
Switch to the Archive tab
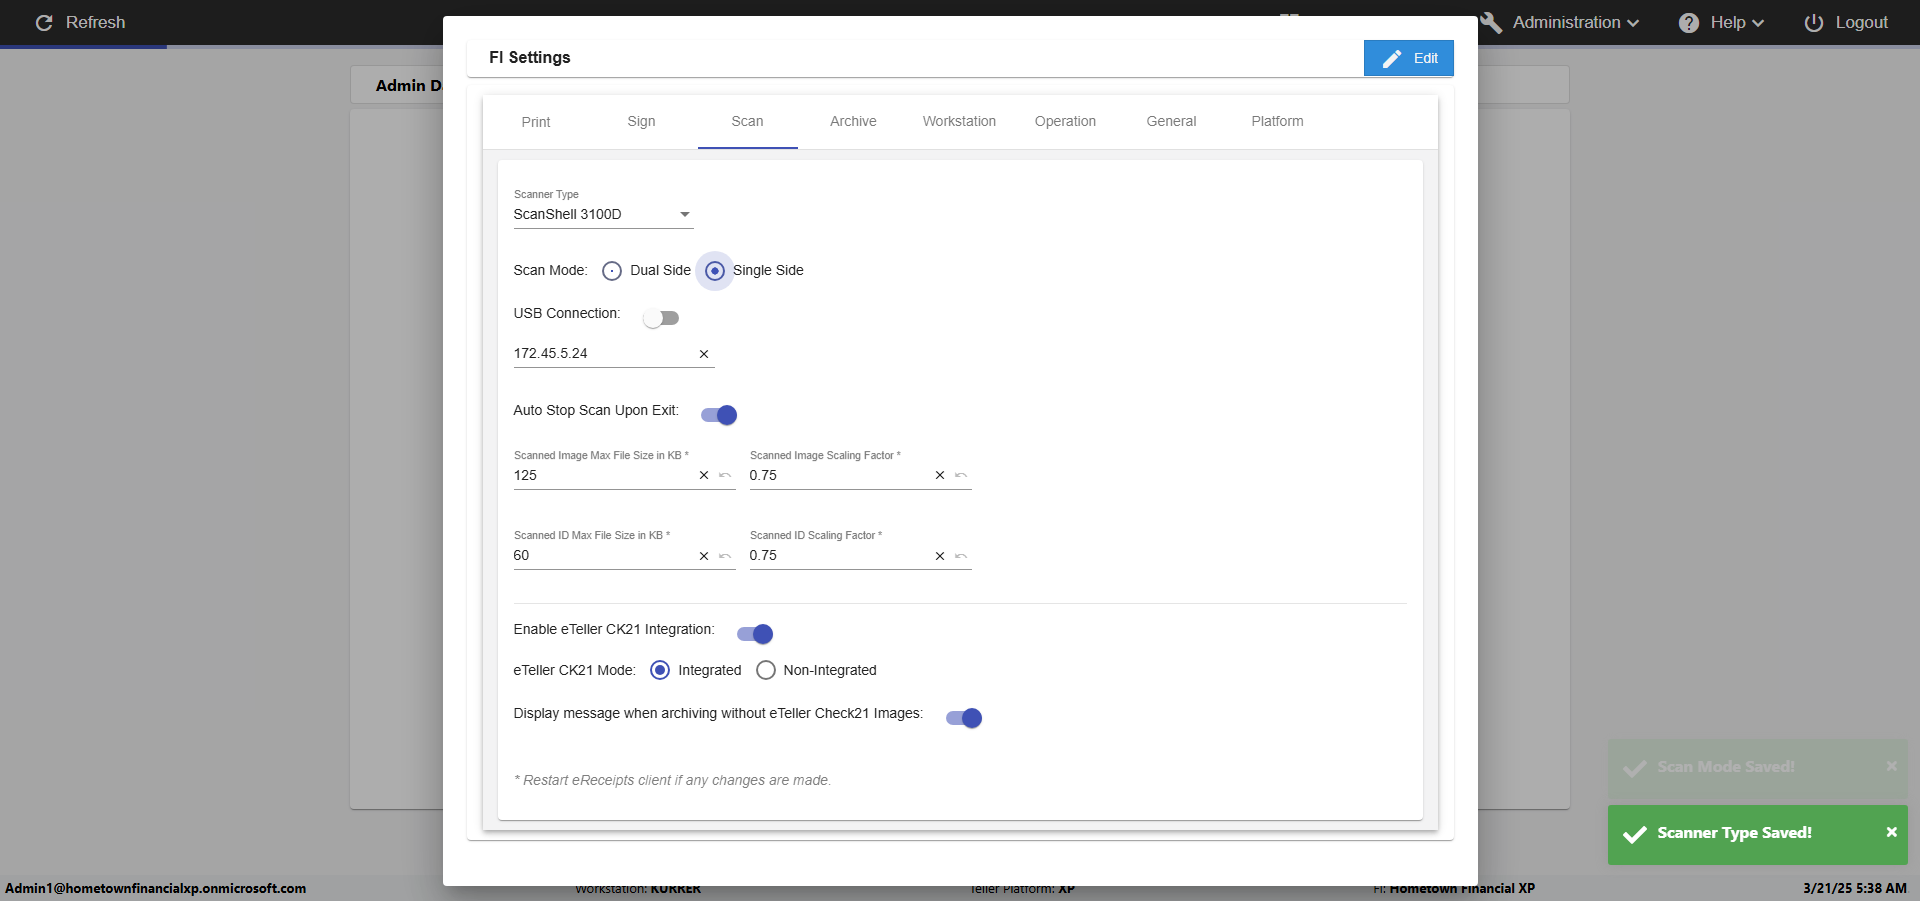tap(853, 121)
